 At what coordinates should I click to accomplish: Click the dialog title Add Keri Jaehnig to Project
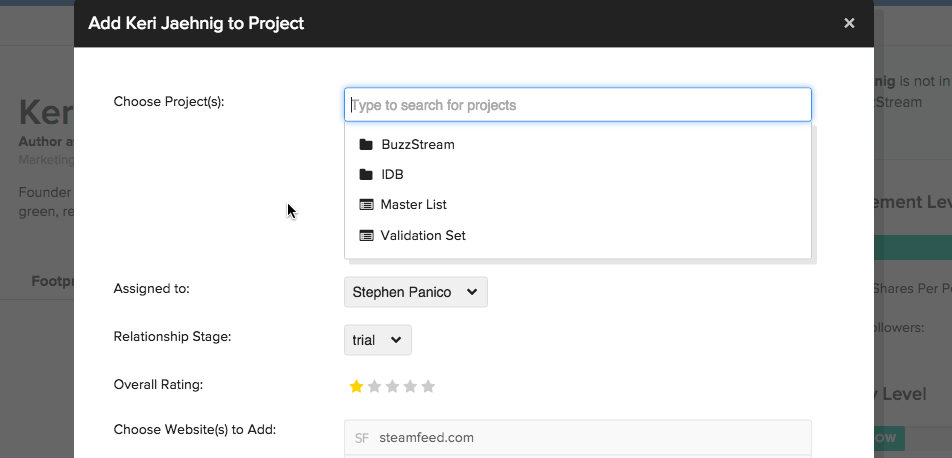pyautogui.click(x=196, y=24)
